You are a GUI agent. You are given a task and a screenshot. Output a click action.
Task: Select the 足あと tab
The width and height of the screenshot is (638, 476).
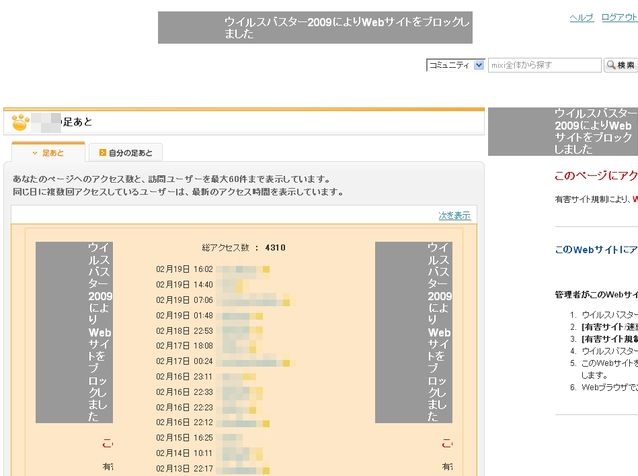(x=48, y=153)
